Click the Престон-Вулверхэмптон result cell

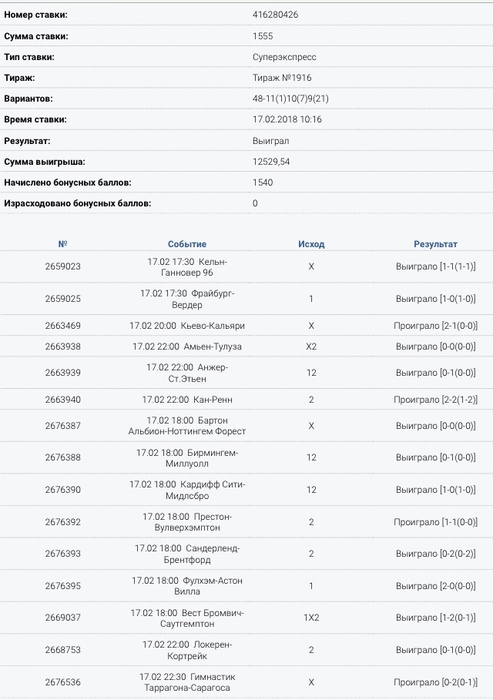point(435,522)
